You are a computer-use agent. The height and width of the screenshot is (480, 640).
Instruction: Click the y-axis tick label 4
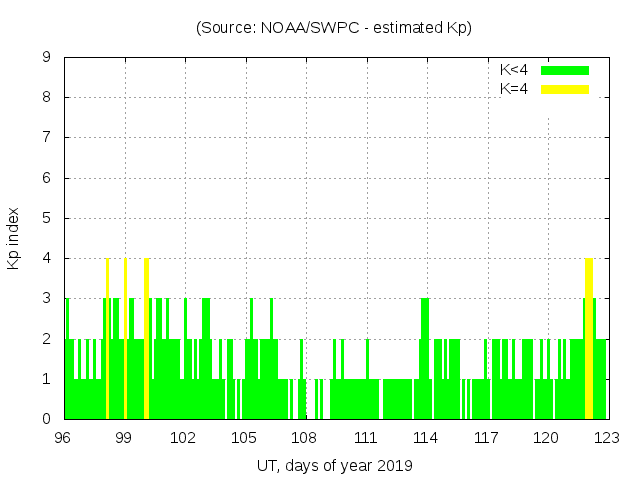pos(47,258)
